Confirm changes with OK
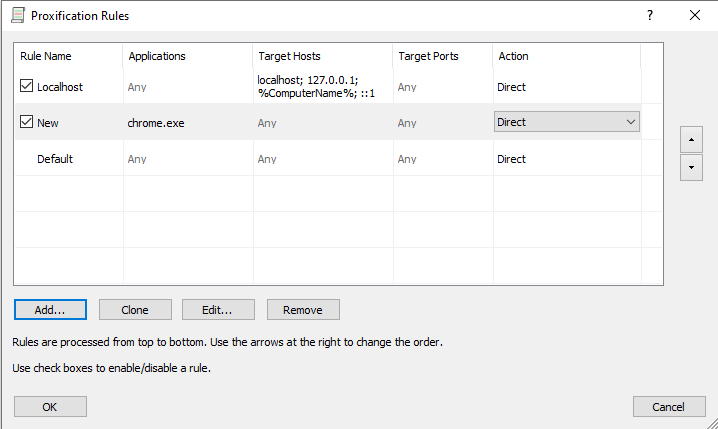Viewport: 718px width, 429px height. [x=50, y=407]
